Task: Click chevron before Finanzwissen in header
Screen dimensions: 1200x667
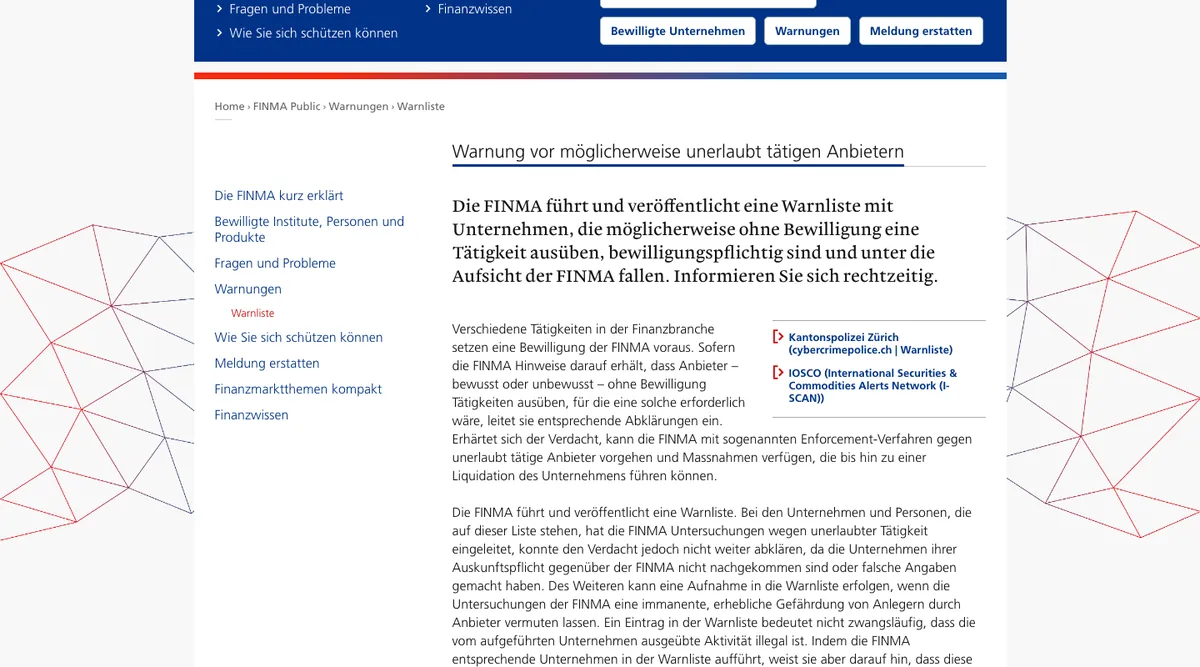Action: point(428,9)
